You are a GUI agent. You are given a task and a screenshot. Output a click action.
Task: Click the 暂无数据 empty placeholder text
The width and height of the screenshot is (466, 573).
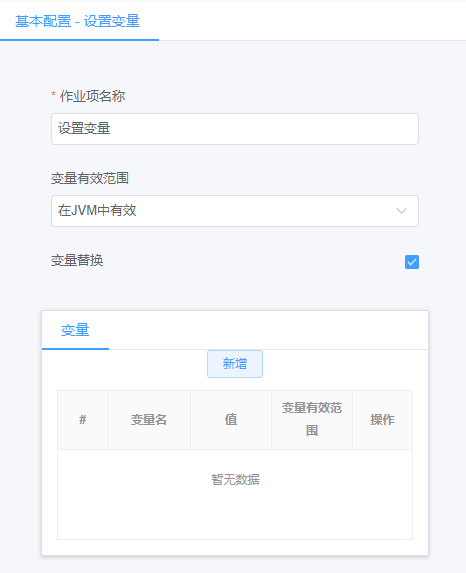[235, 479]
